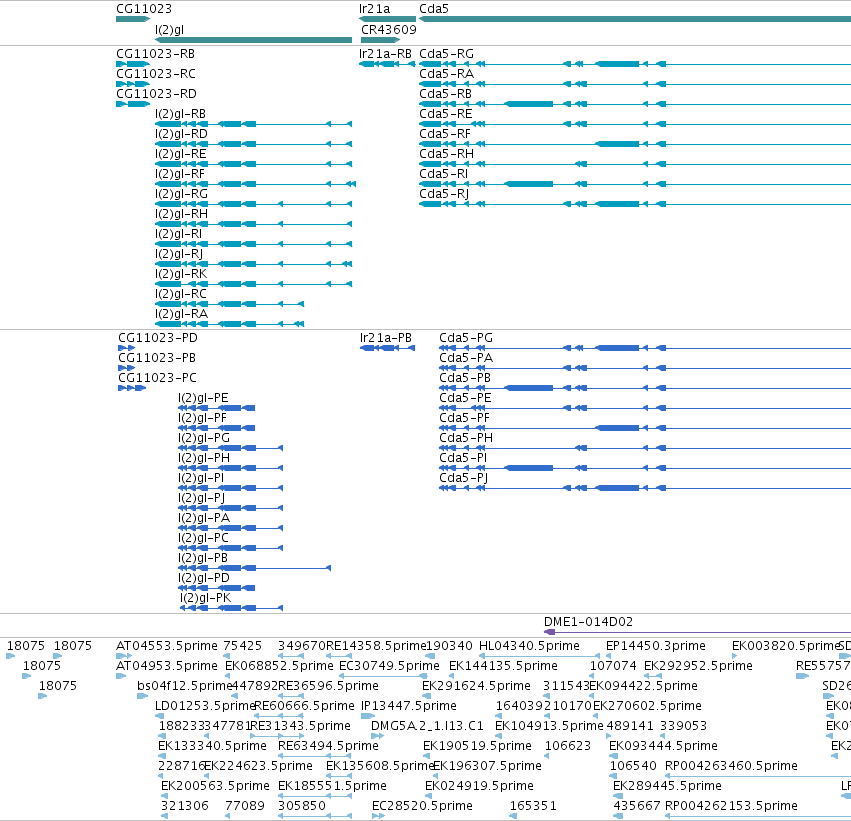Click transcript Cda5-RA

point(447,74)
